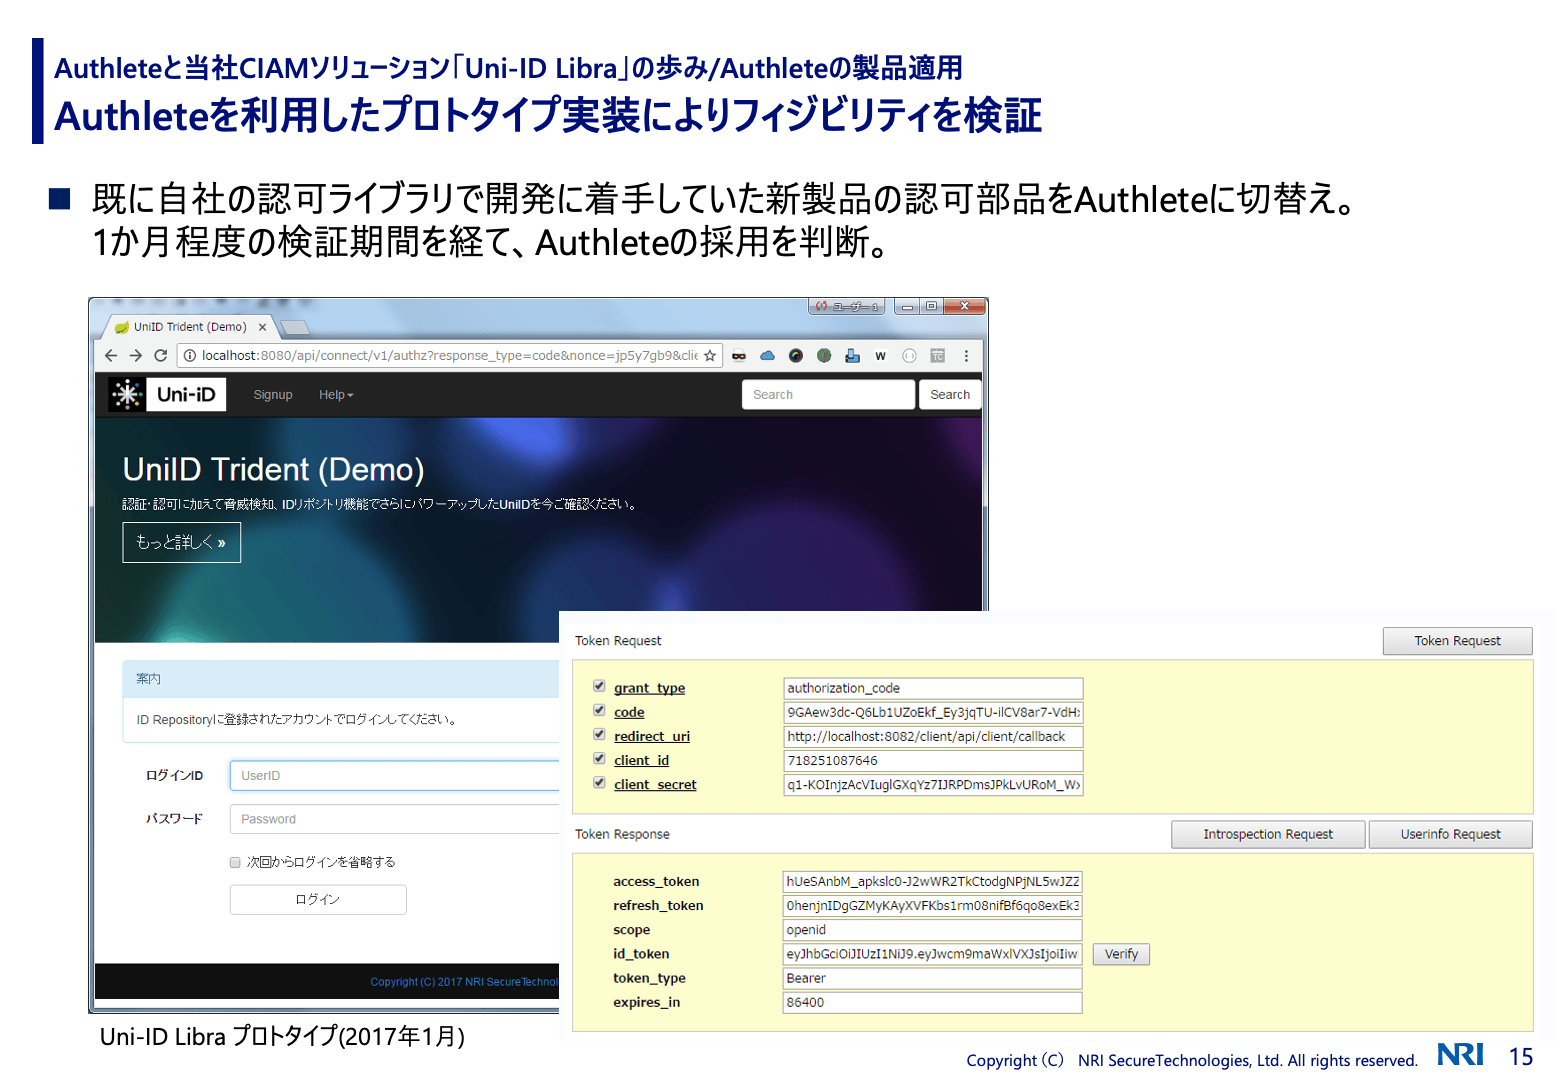The height and width of the screenshot is (1080, 1560).
Task: Click the Verify button next to id_token
Action: [1121, 954]
